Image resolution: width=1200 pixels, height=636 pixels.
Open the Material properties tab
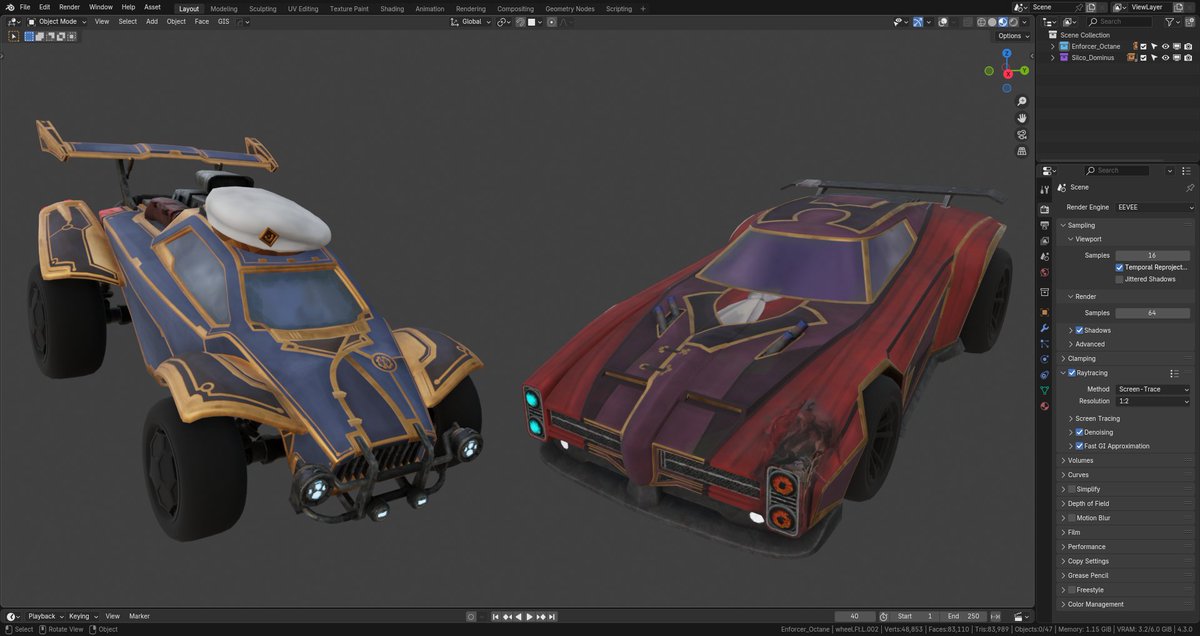[x=1045, y=406]
